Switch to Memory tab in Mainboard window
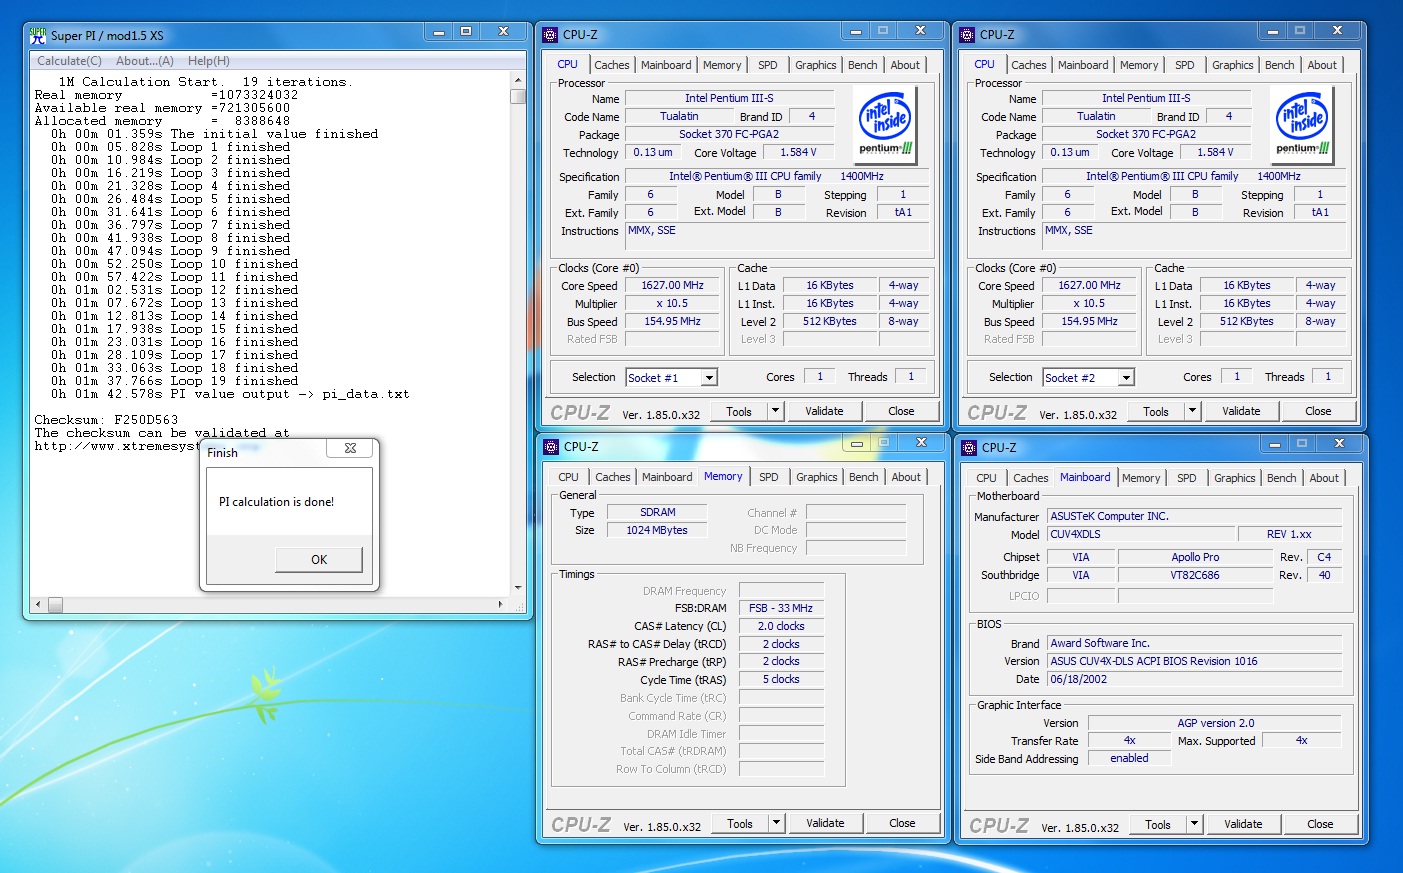The height and width of the screenshot is (873, 1403). [1141, 478]
